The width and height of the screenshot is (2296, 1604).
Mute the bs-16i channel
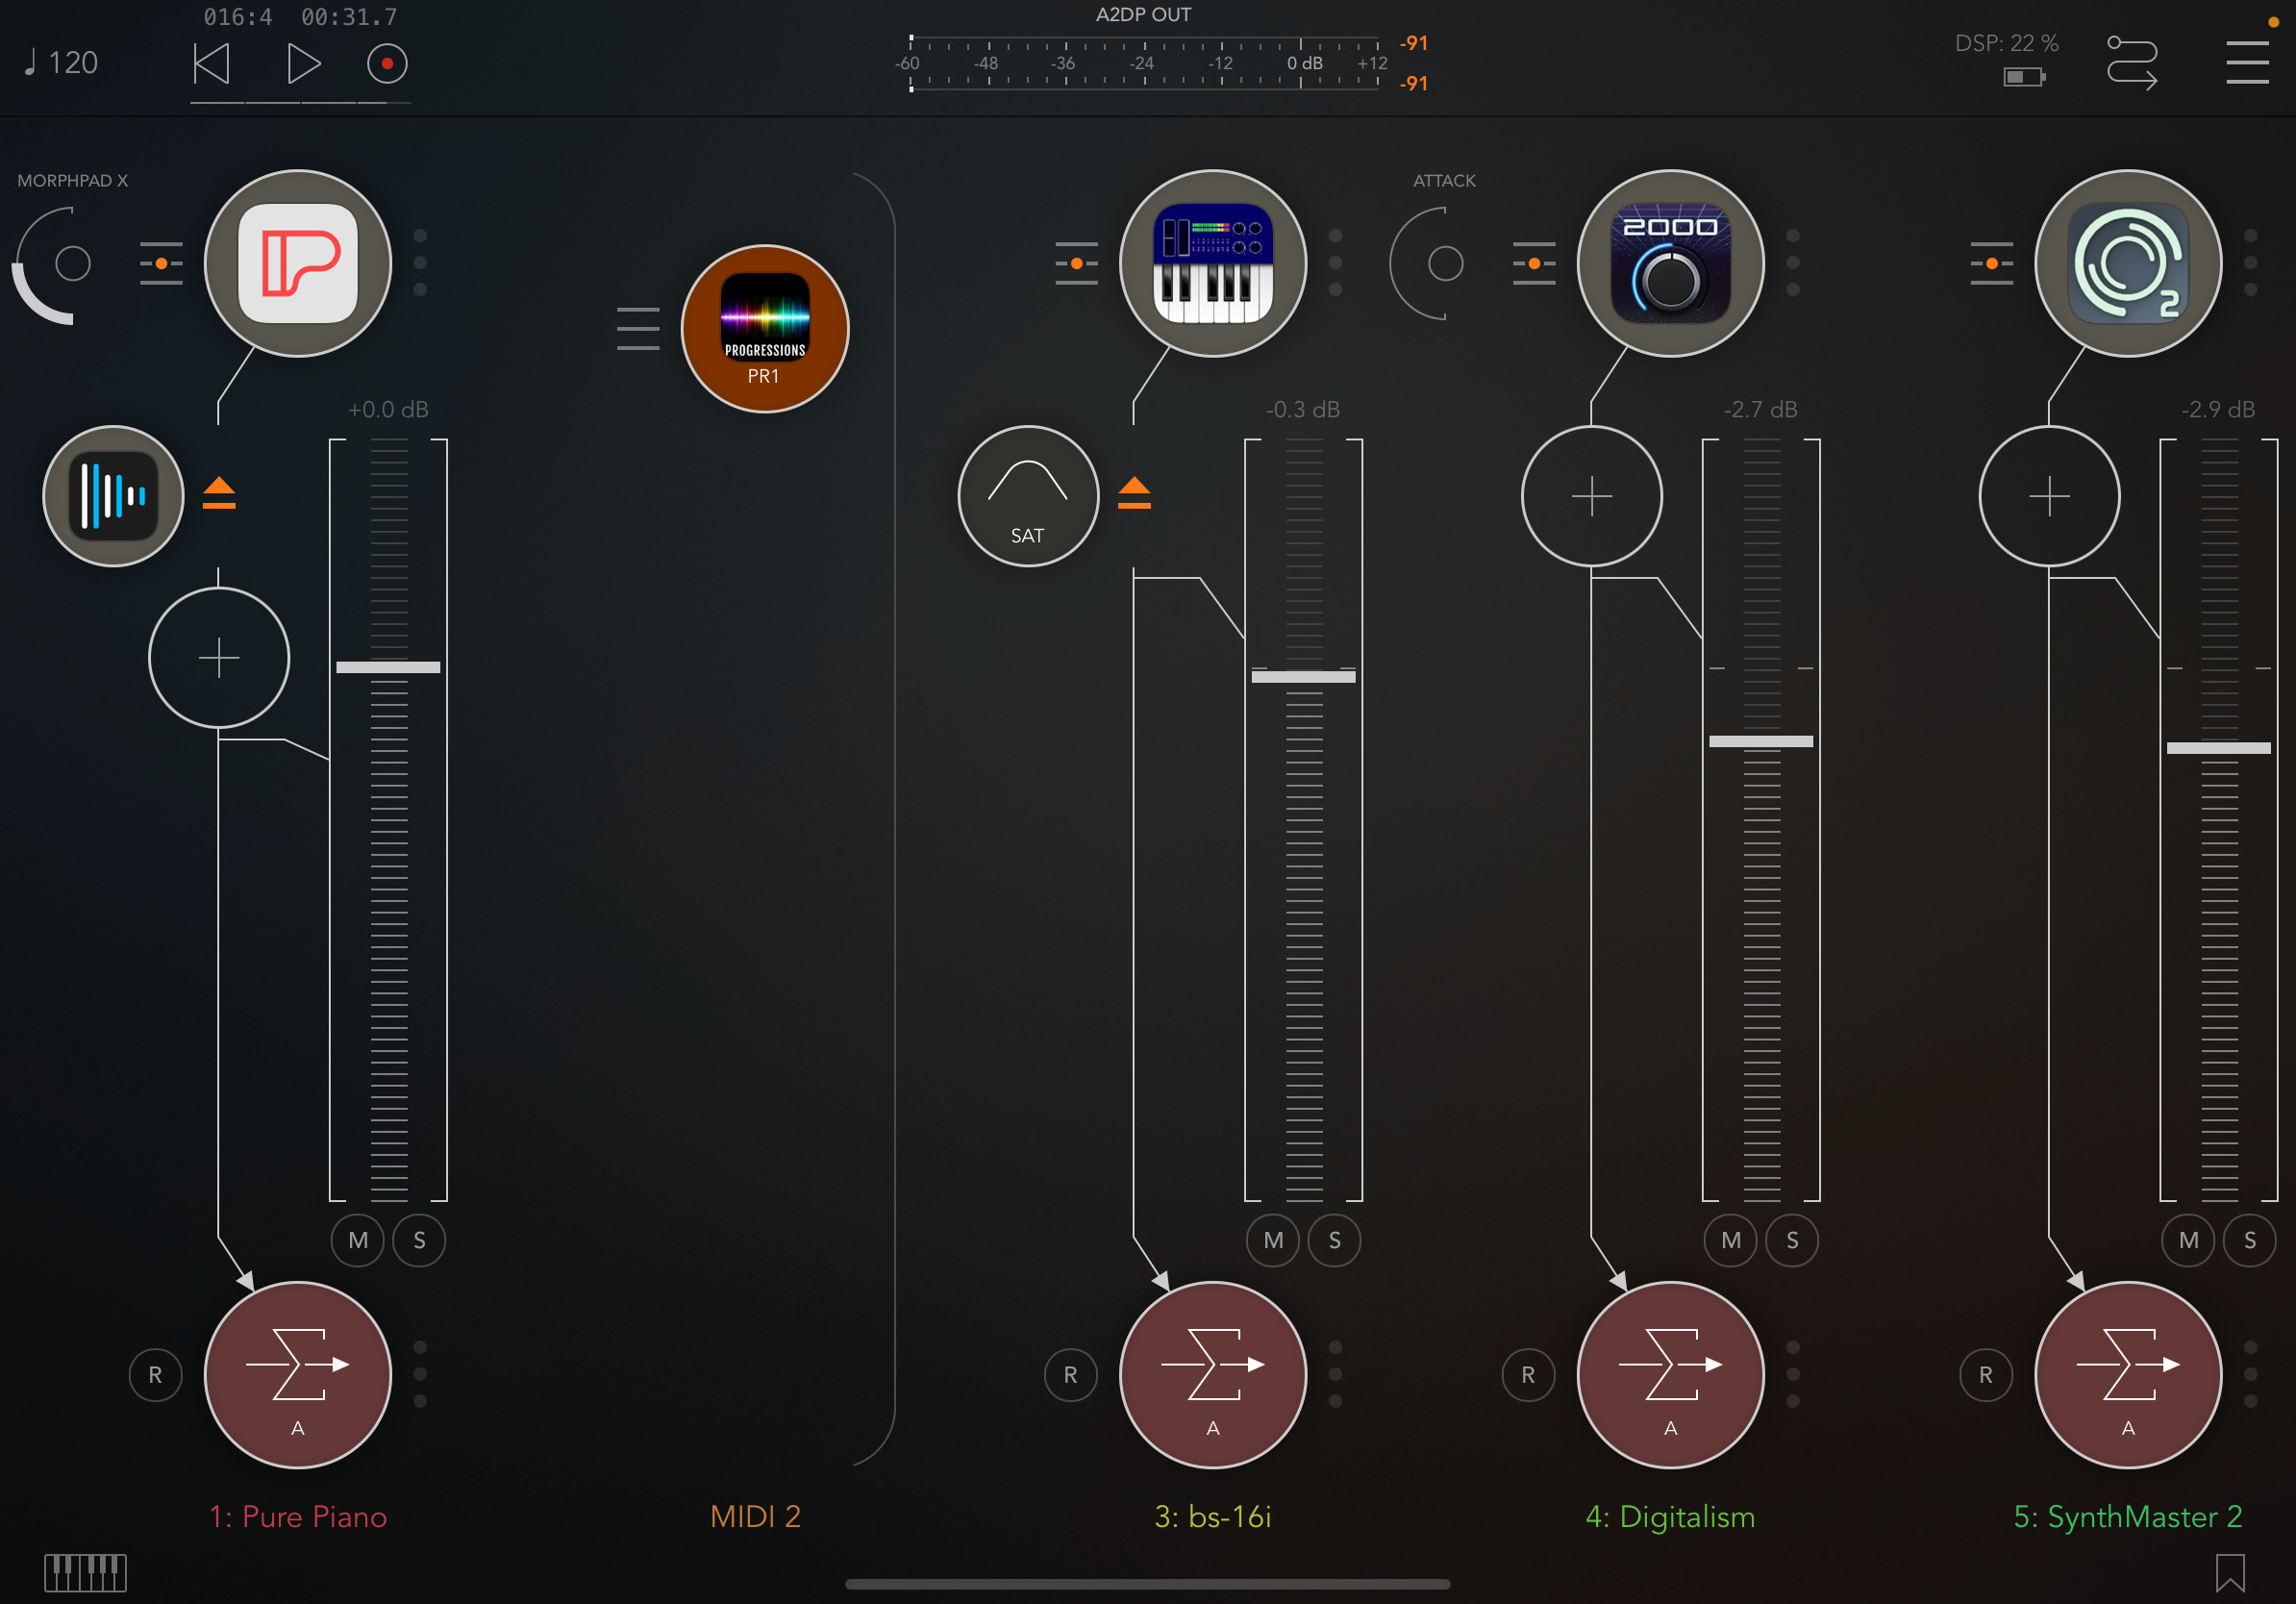1272,1240
